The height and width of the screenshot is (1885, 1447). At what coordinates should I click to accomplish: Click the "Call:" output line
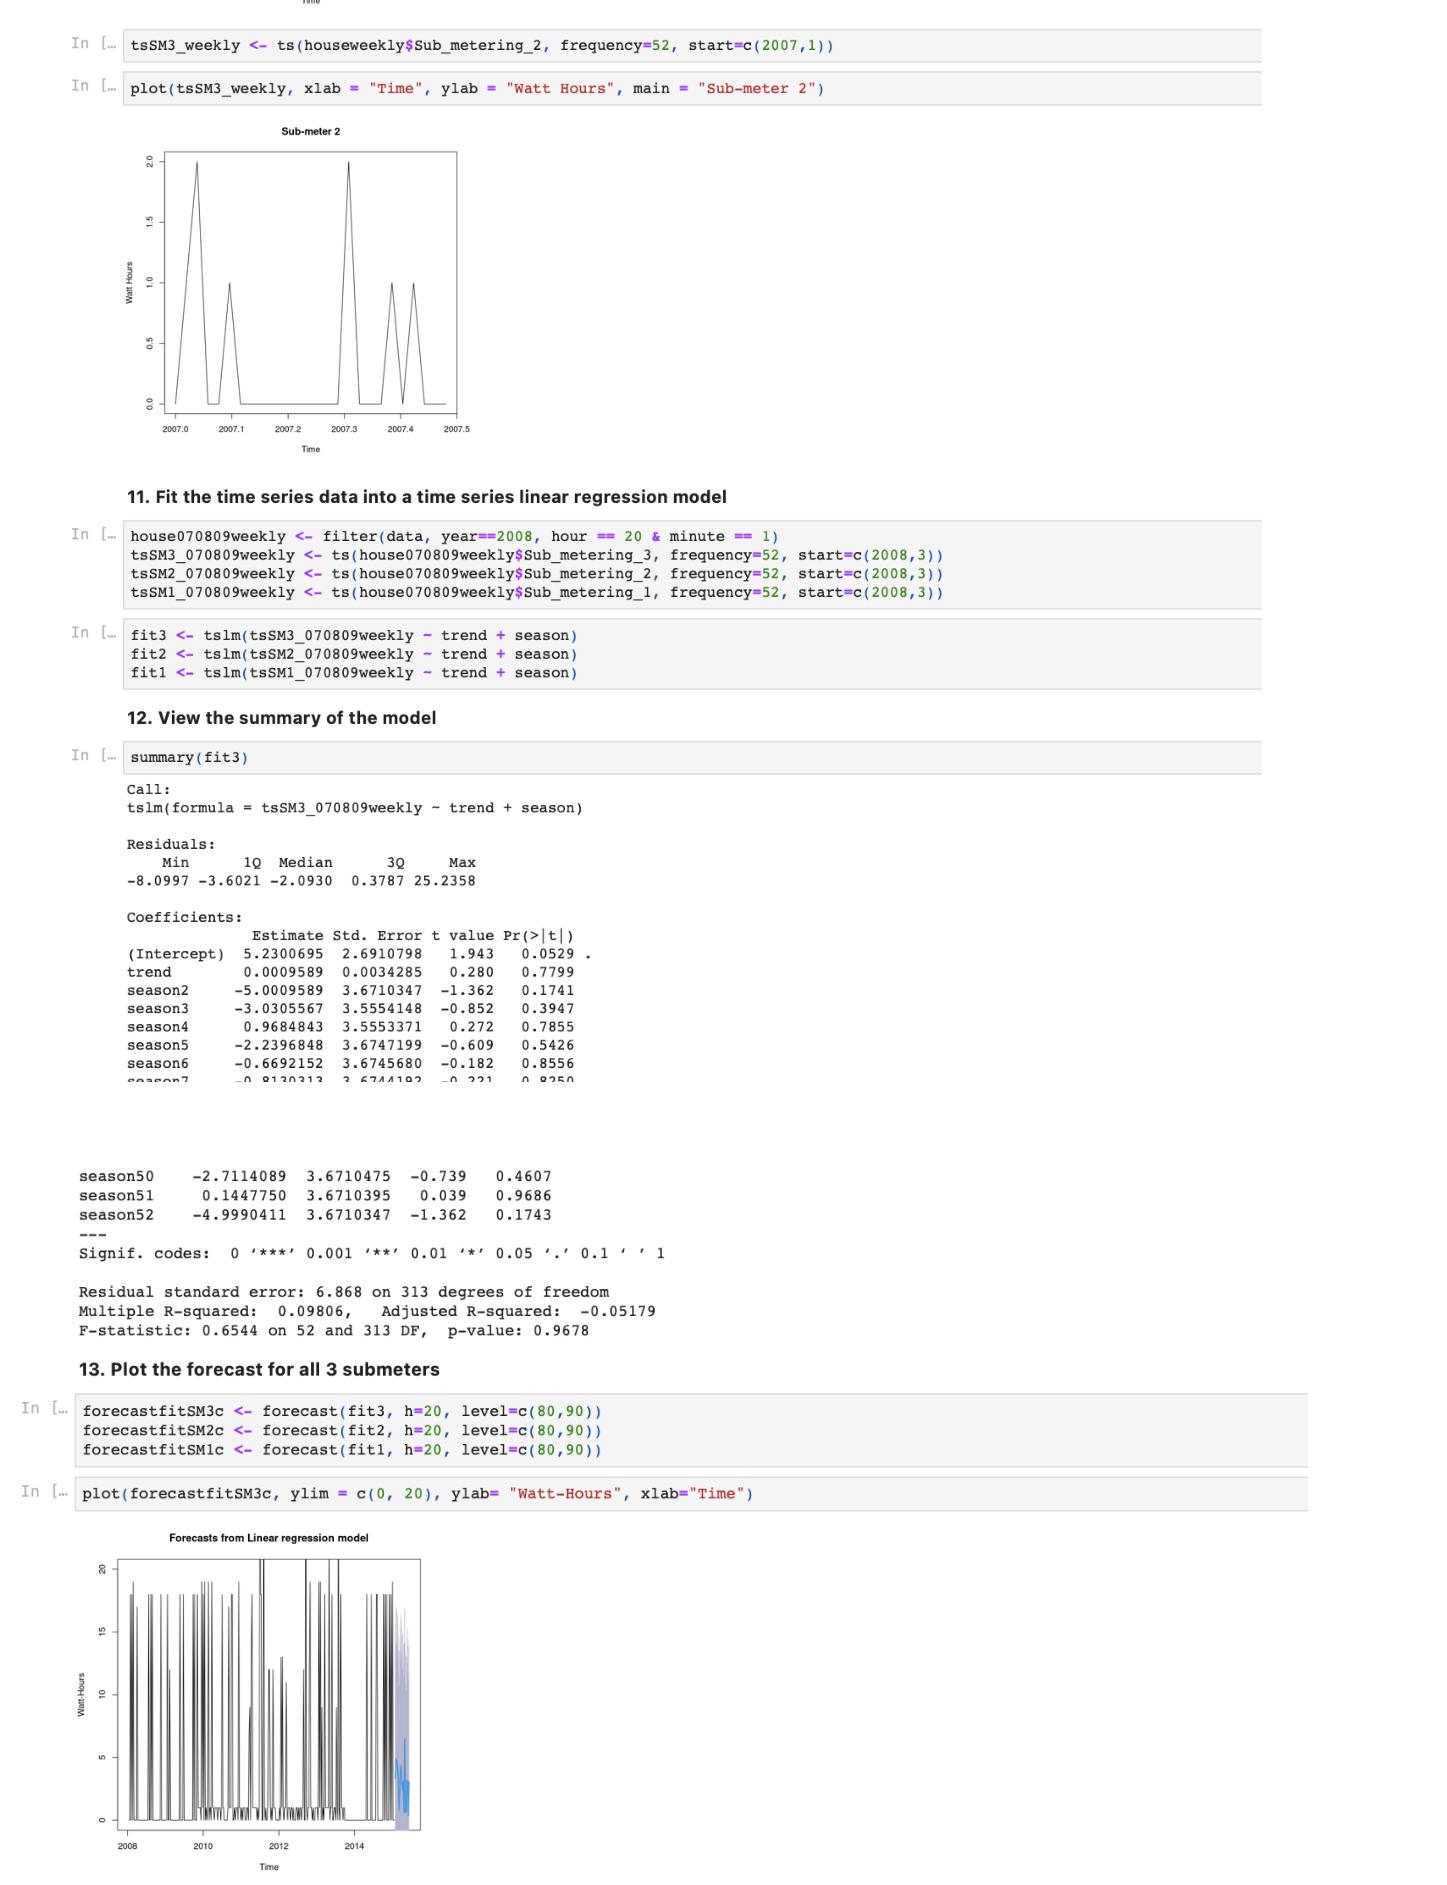click(149, 790)
